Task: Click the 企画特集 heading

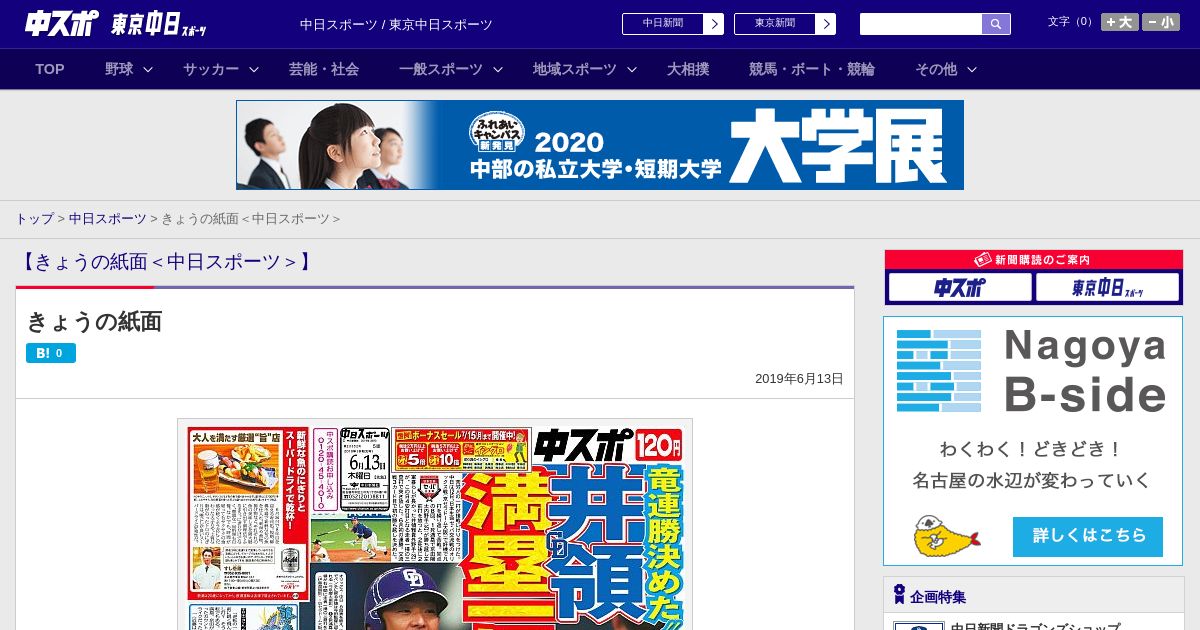Action: 938,597
